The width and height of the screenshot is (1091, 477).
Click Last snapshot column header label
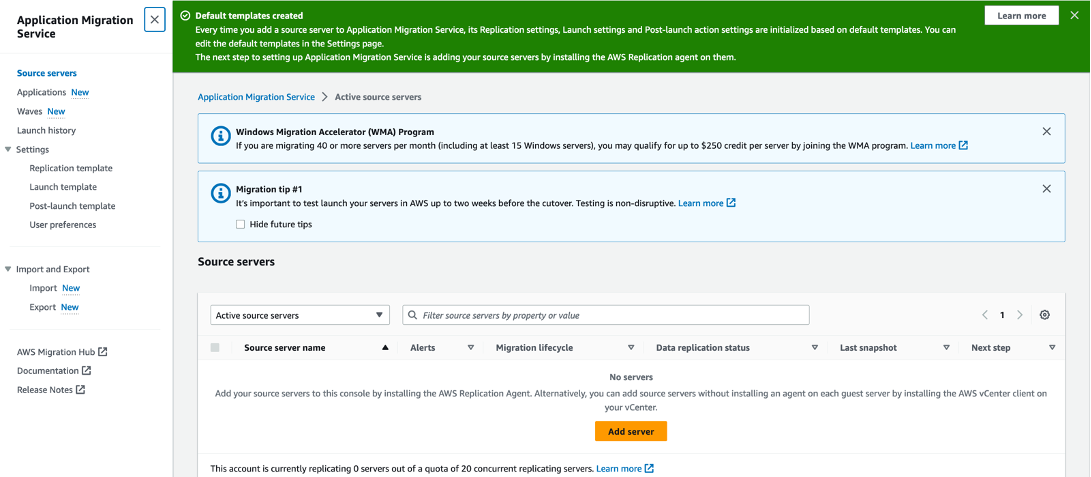click(868, 348)
